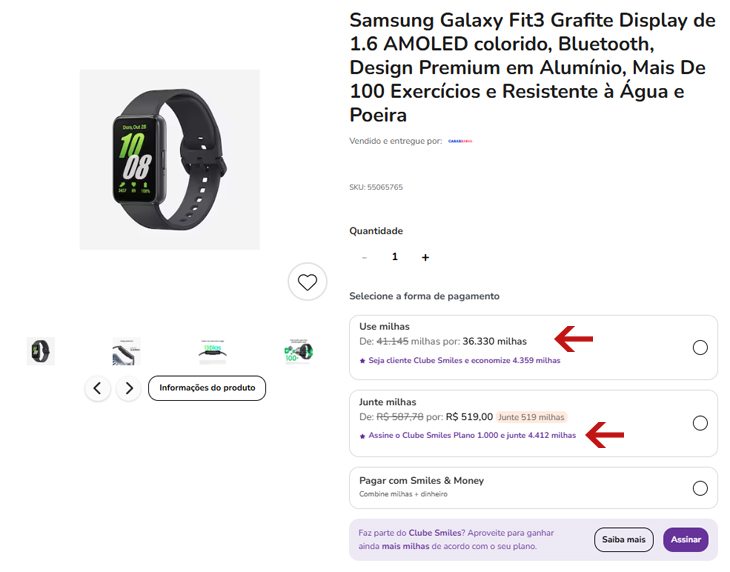Increase quantity with plus icon
Image resolution: width=730 pixels, height=572 pixels.
425,257
